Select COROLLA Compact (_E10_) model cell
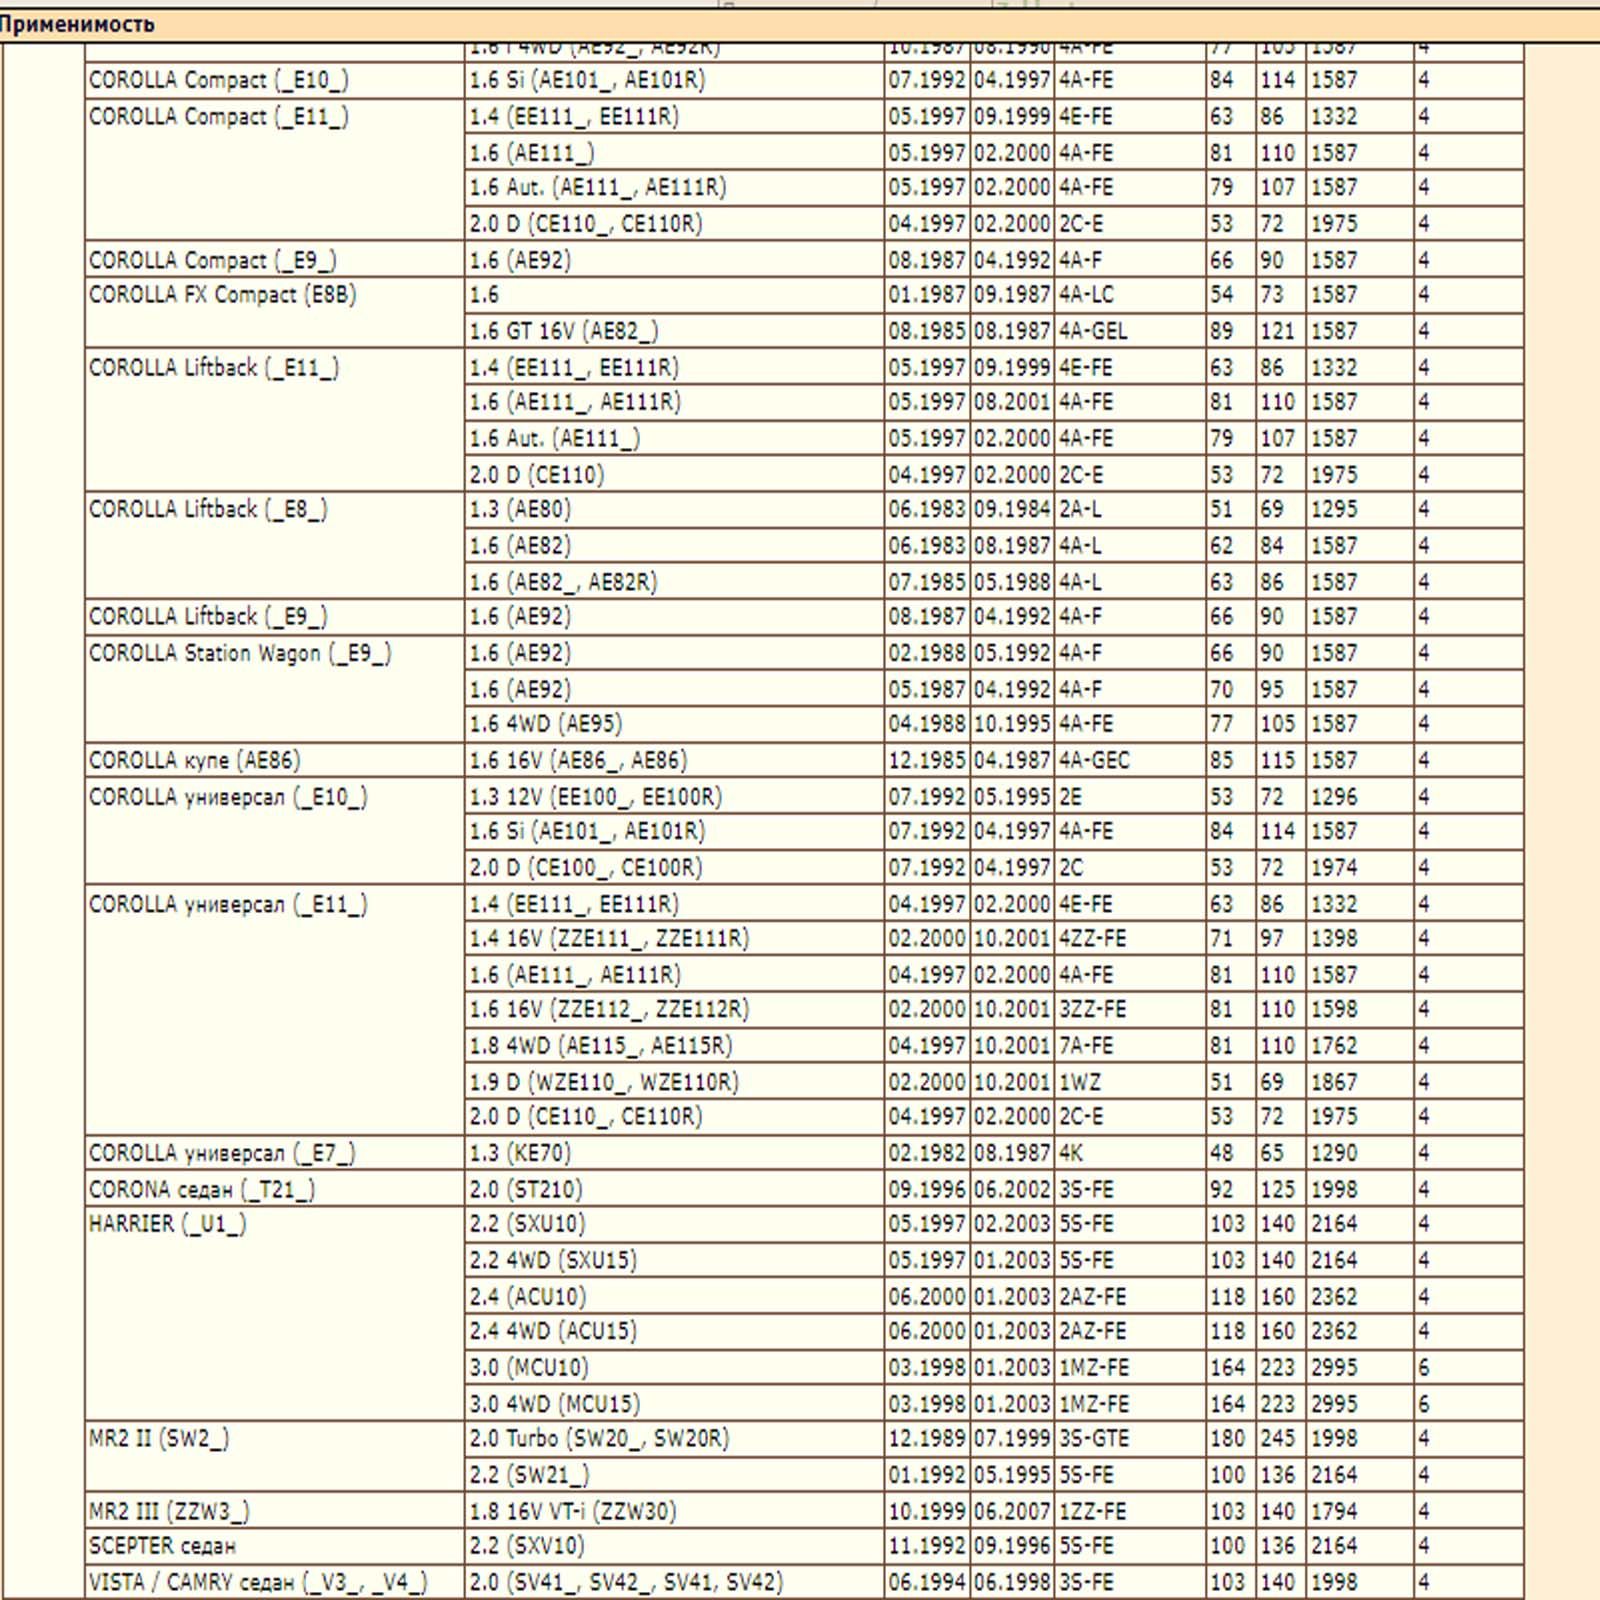1600x1600 pixels. pyautogui.click(x=218, y=80)
